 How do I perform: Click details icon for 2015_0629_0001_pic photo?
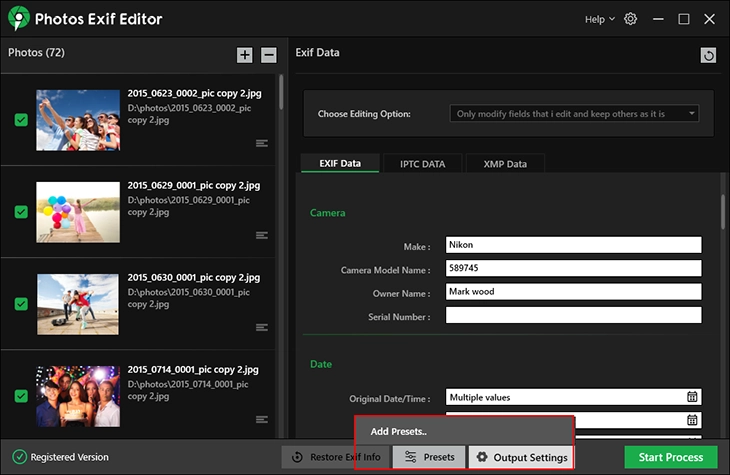tap(262, 235)
